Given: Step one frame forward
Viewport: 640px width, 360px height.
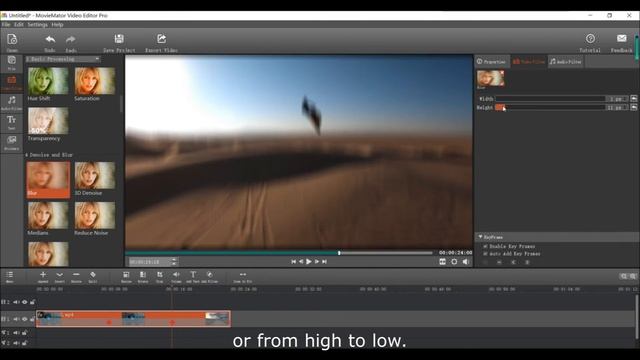Looking at the screenshot, I should click(317, 262).
